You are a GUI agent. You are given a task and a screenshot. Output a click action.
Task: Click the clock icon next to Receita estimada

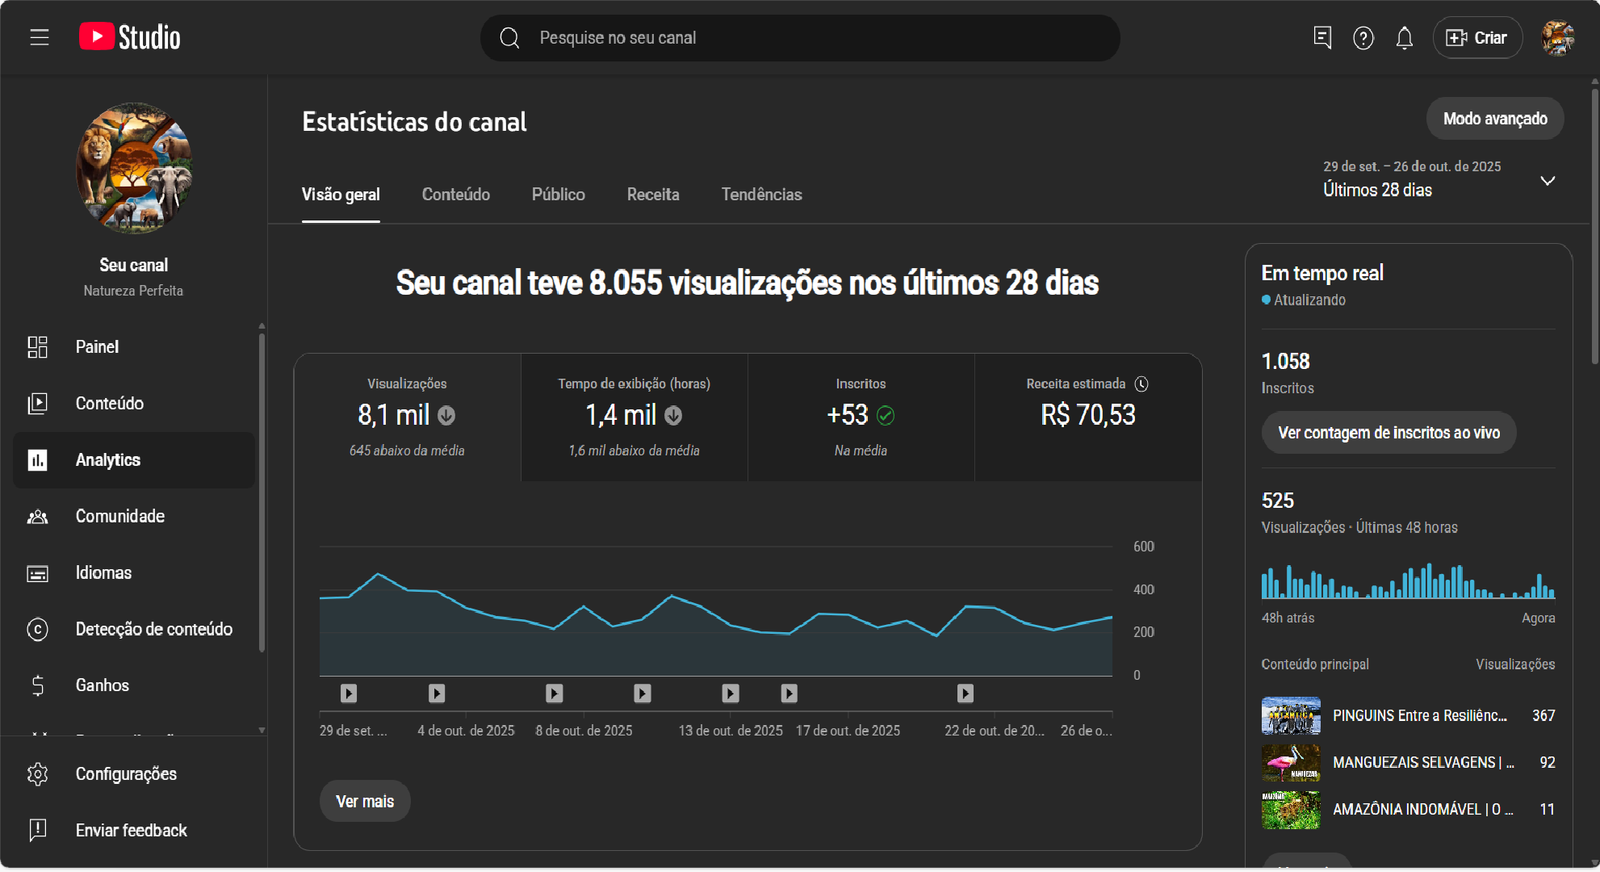[x=1141, y=384]
